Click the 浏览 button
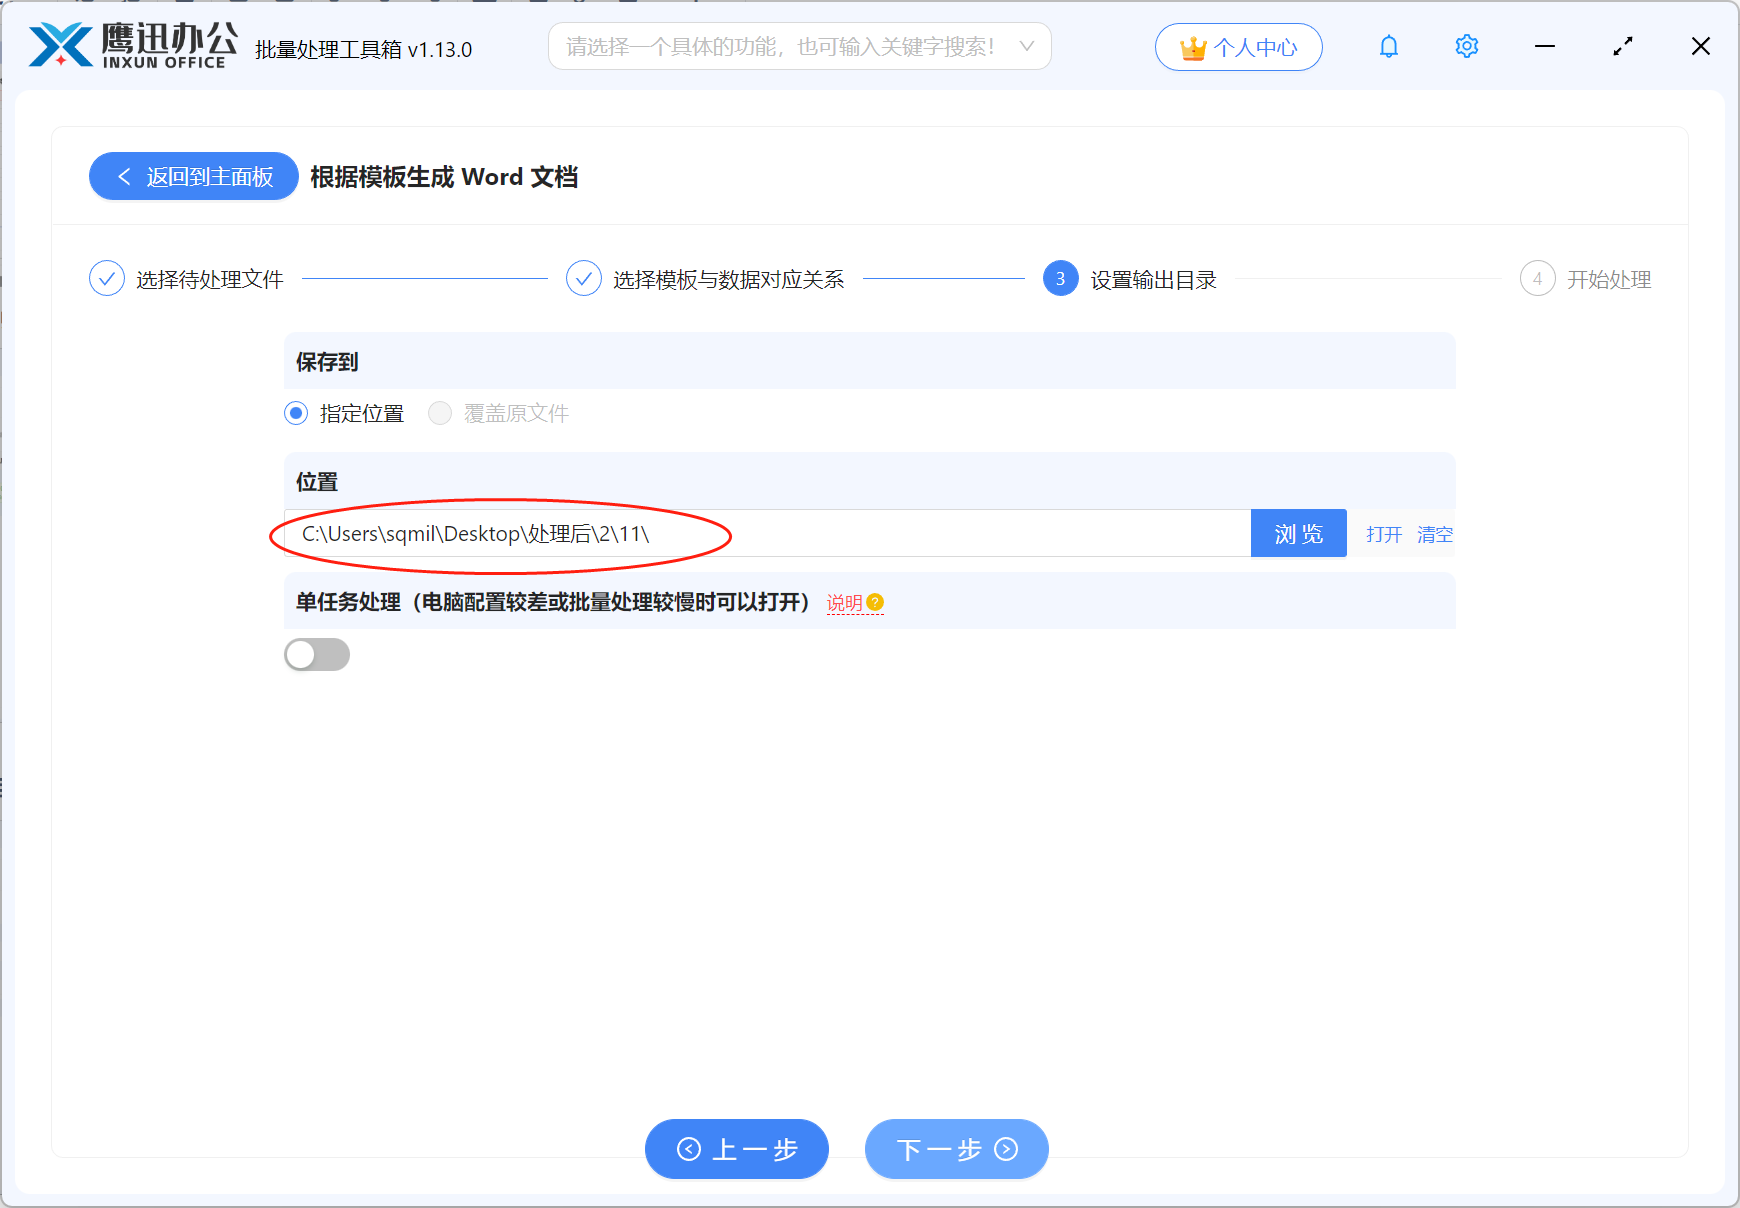1740x1208 pixels. (1298, 533)
